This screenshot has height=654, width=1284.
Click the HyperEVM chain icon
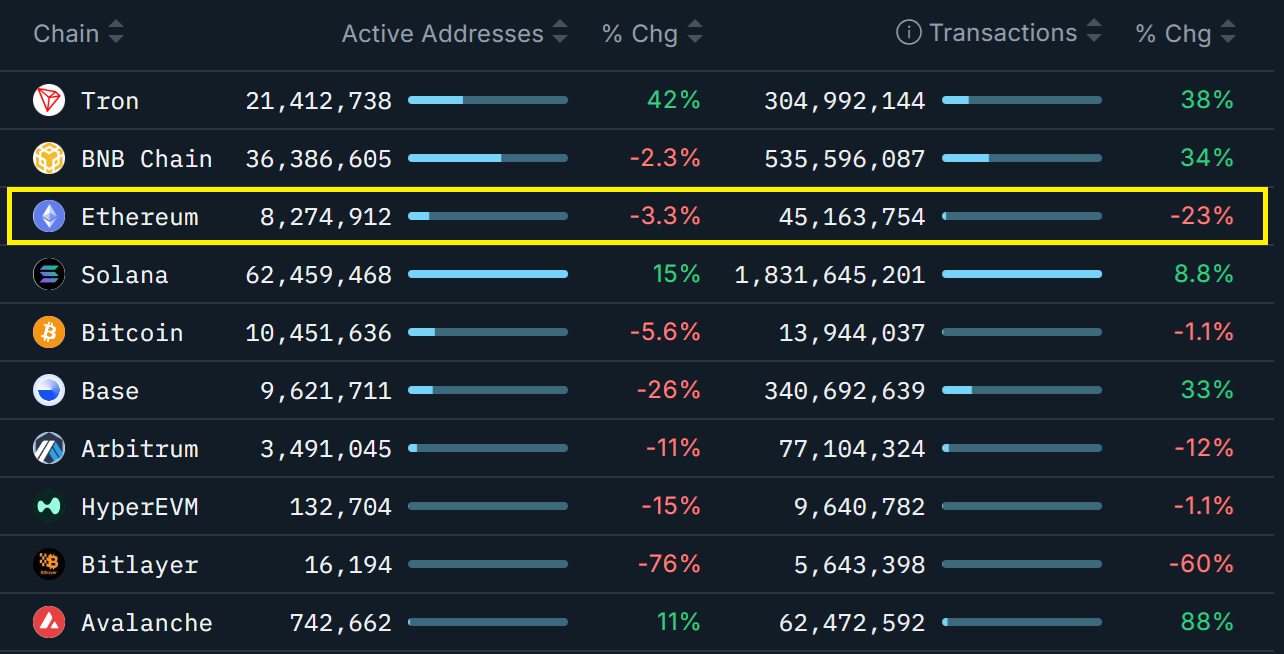[x=48, y=506]
